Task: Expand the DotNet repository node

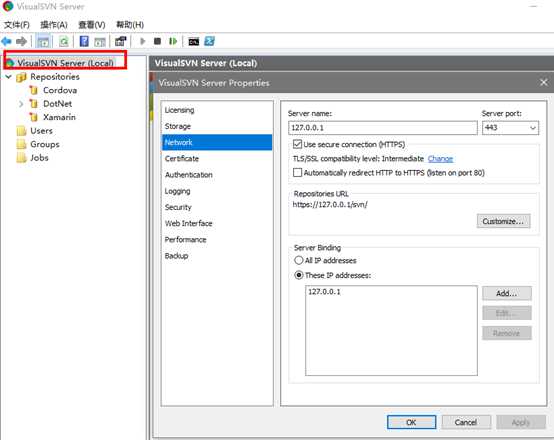Action: pos(21,104)
